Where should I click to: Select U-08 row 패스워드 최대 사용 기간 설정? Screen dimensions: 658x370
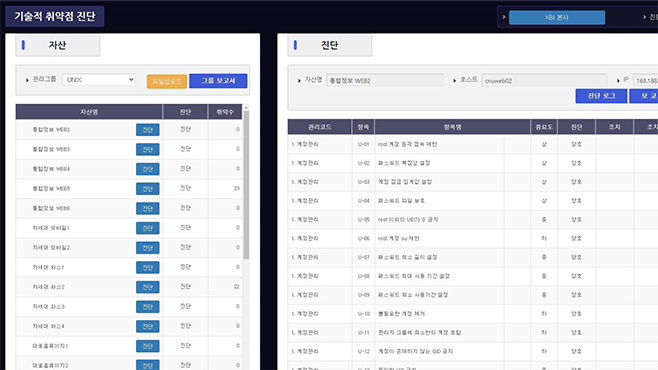[x=473, y=276]
